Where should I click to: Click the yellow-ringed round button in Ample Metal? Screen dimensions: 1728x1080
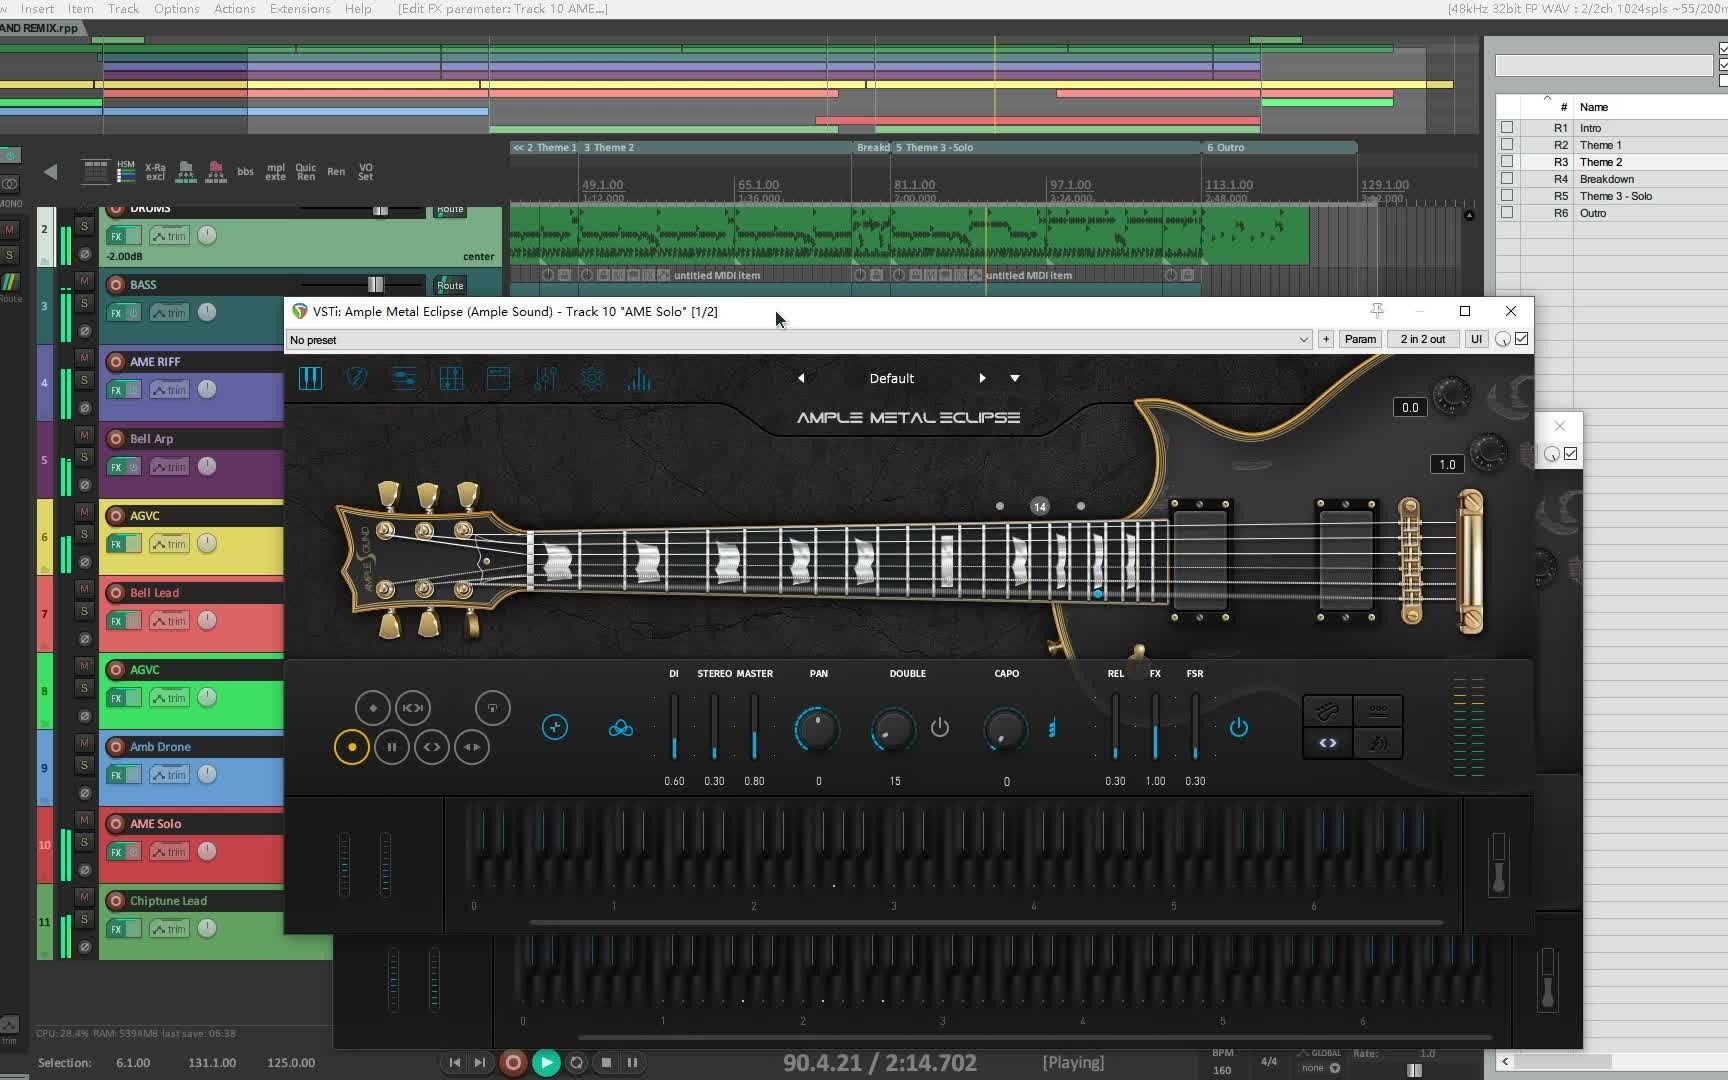(352, 747)
